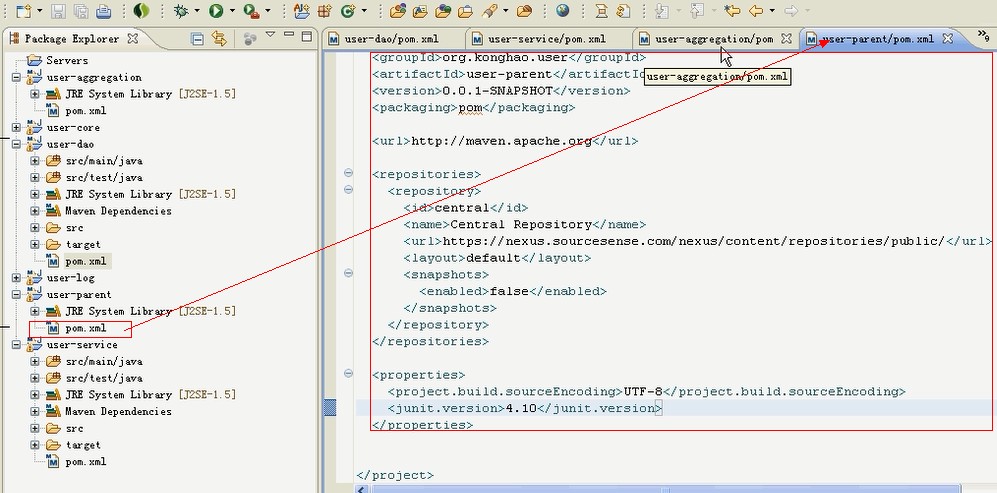The width and height of the screenshot is (997, 493).
Task: Click the green Run button icon
Action: coord(215,11)
